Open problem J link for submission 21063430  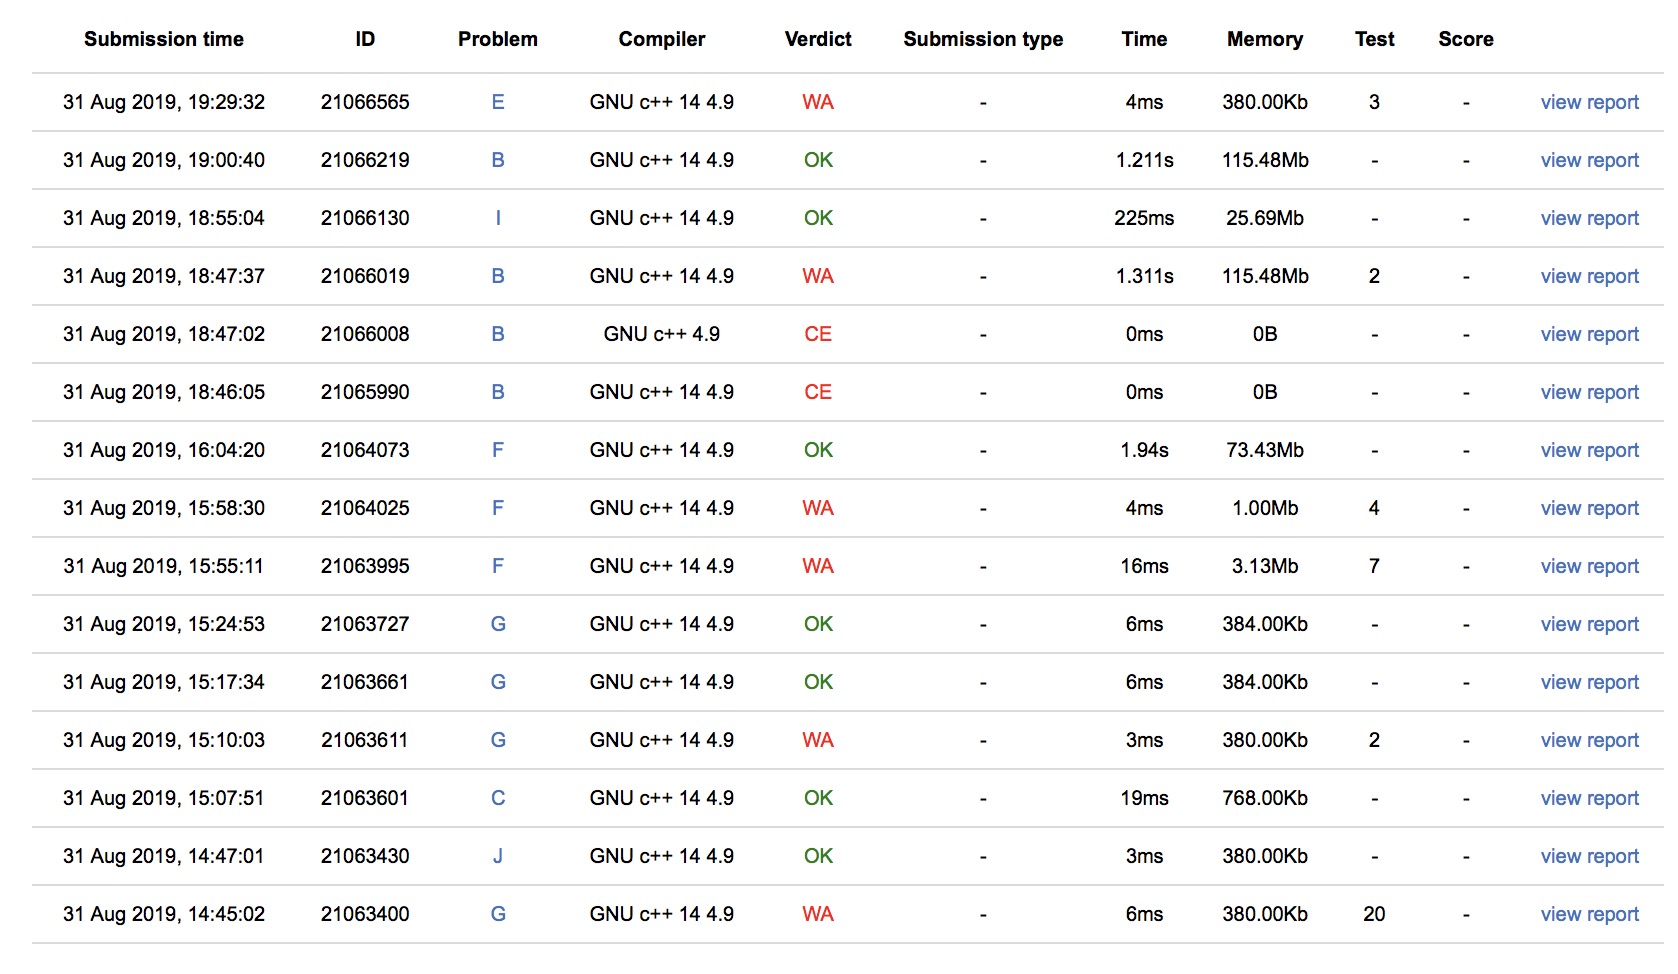(498, 856)
